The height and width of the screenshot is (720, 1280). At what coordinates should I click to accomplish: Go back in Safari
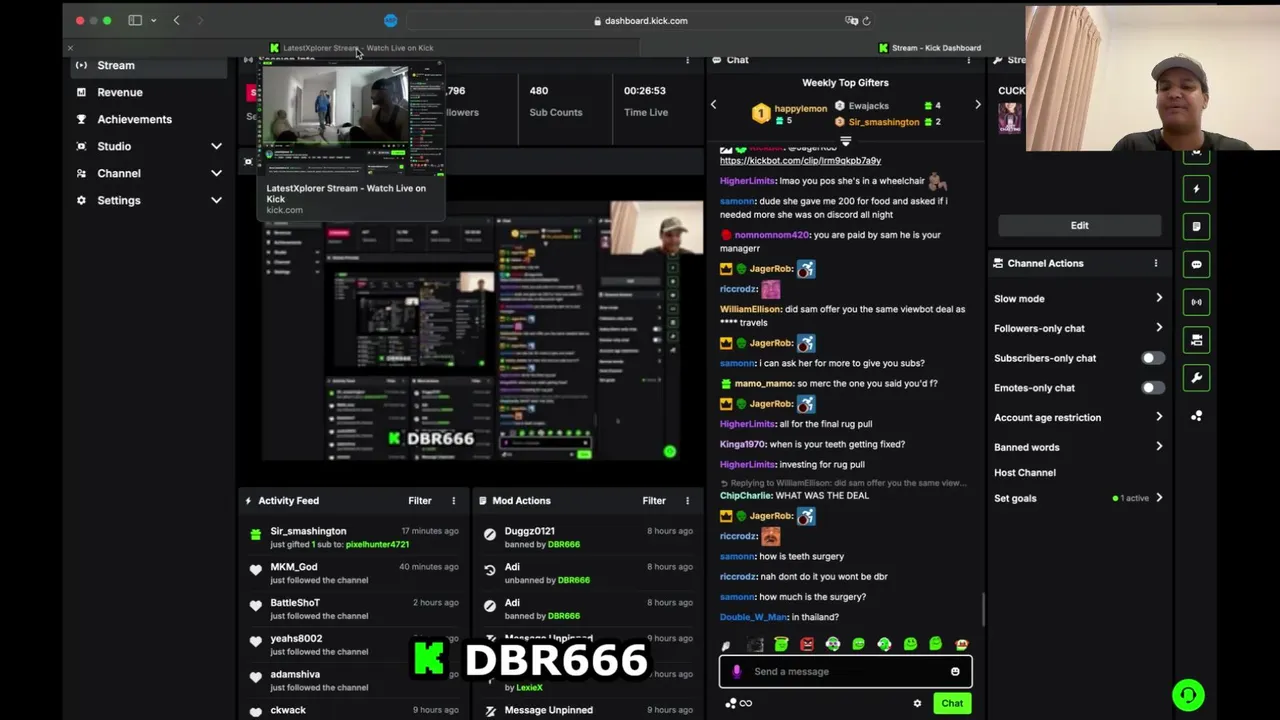pyautogui.click(x=177, y=20)
